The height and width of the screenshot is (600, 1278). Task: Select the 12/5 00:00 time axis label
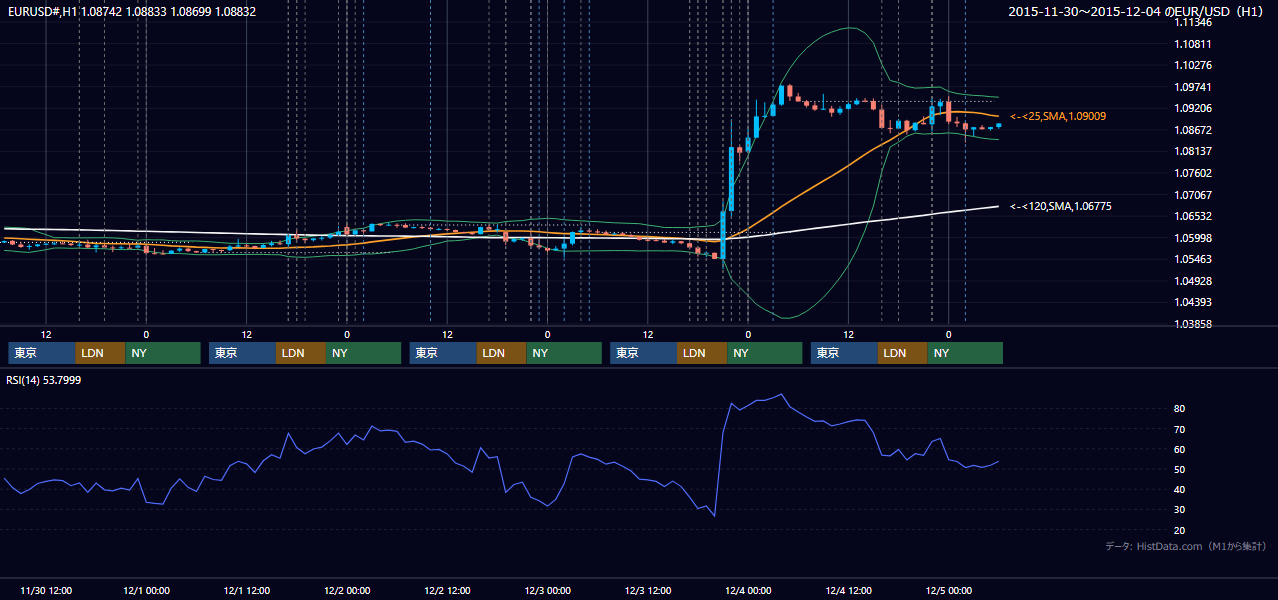pyautogui.click(x=949, y=590)
